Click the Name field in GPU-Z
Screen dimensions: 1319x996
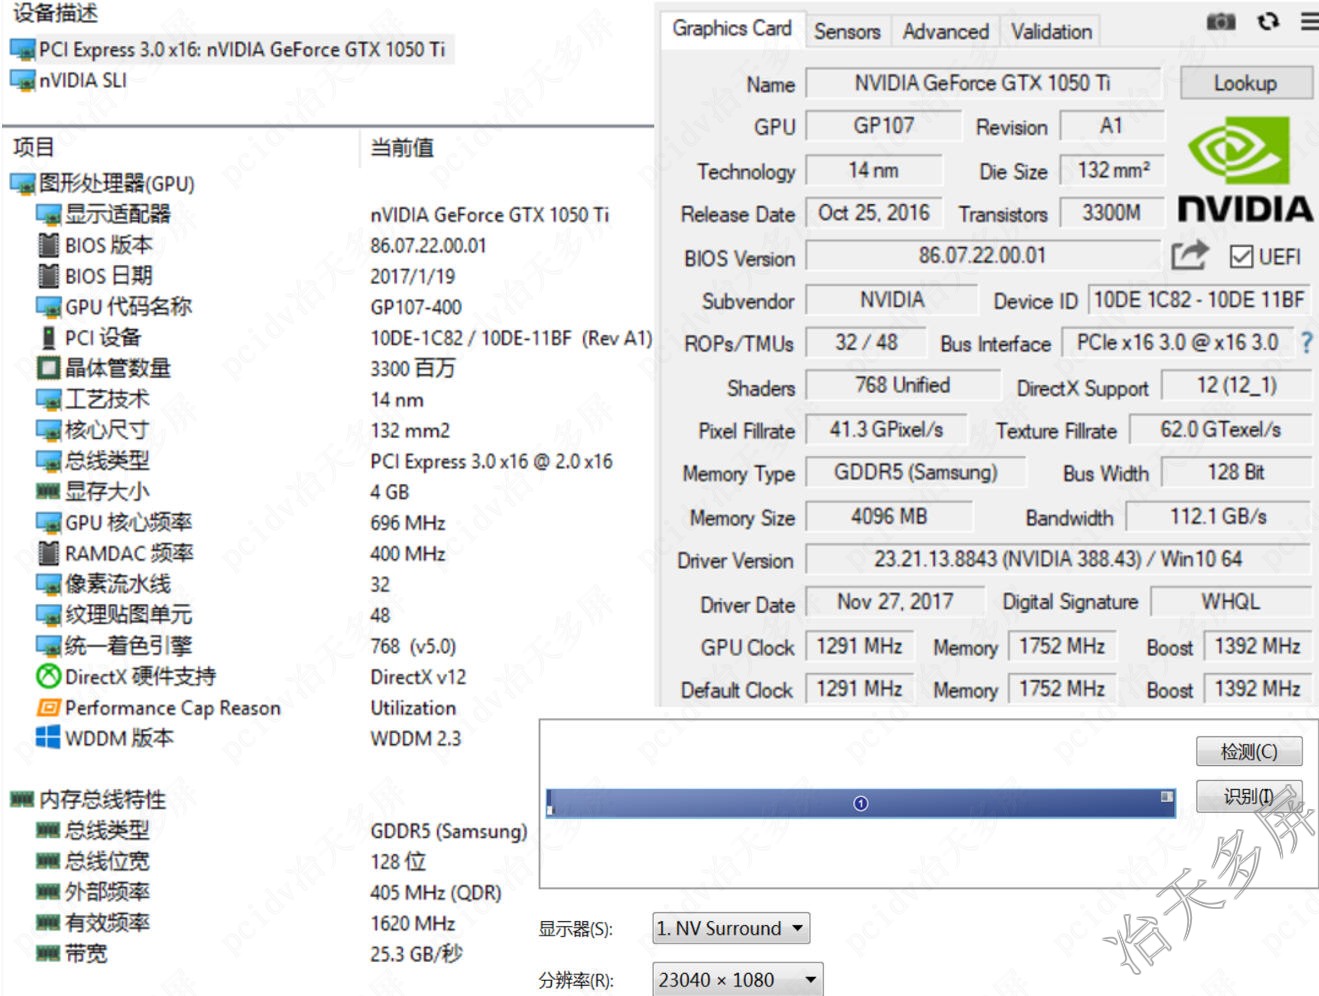pyautogui.click(x=983, y=83)
